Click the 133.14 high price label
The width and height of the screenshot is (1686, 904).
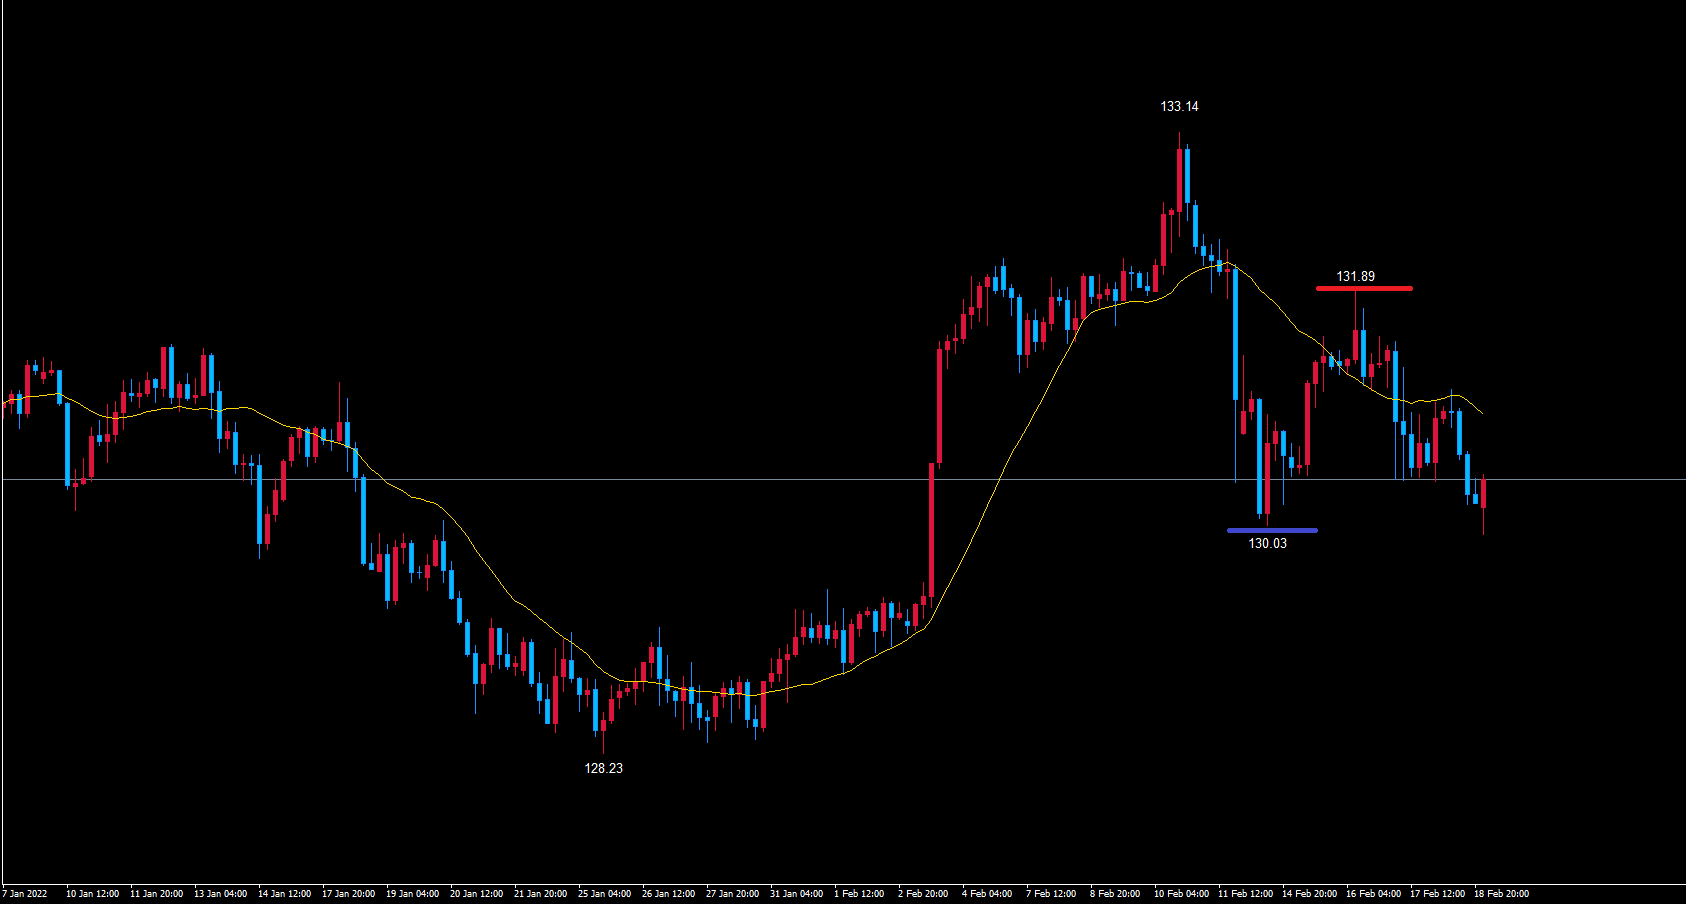click(1179, 106)
